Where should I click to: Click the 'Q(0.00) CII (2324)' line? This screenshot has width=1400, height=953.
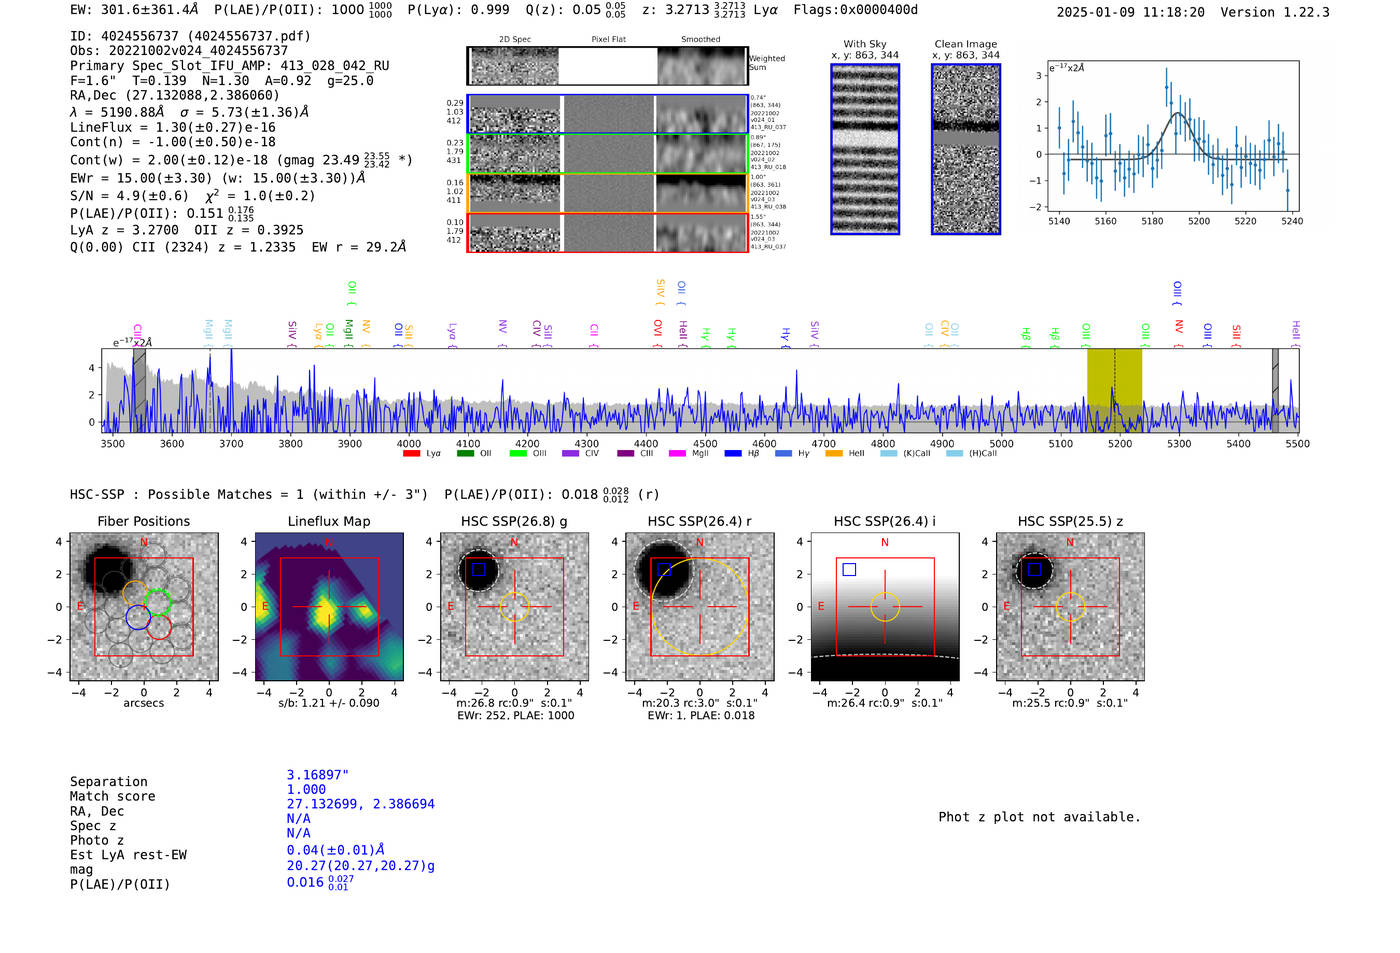pos(238,247)
